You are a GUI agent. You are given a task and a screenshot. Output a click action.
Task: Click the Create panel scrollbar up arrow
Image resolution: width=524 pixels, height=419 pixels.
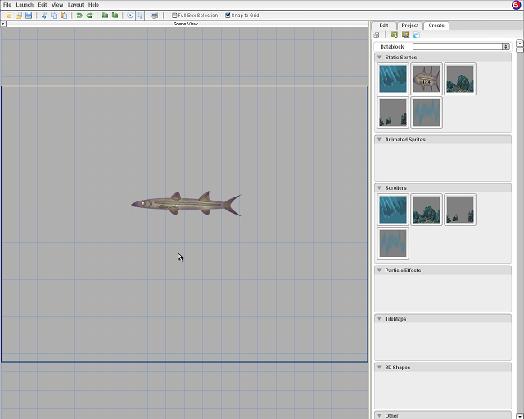tap(520, 43)
